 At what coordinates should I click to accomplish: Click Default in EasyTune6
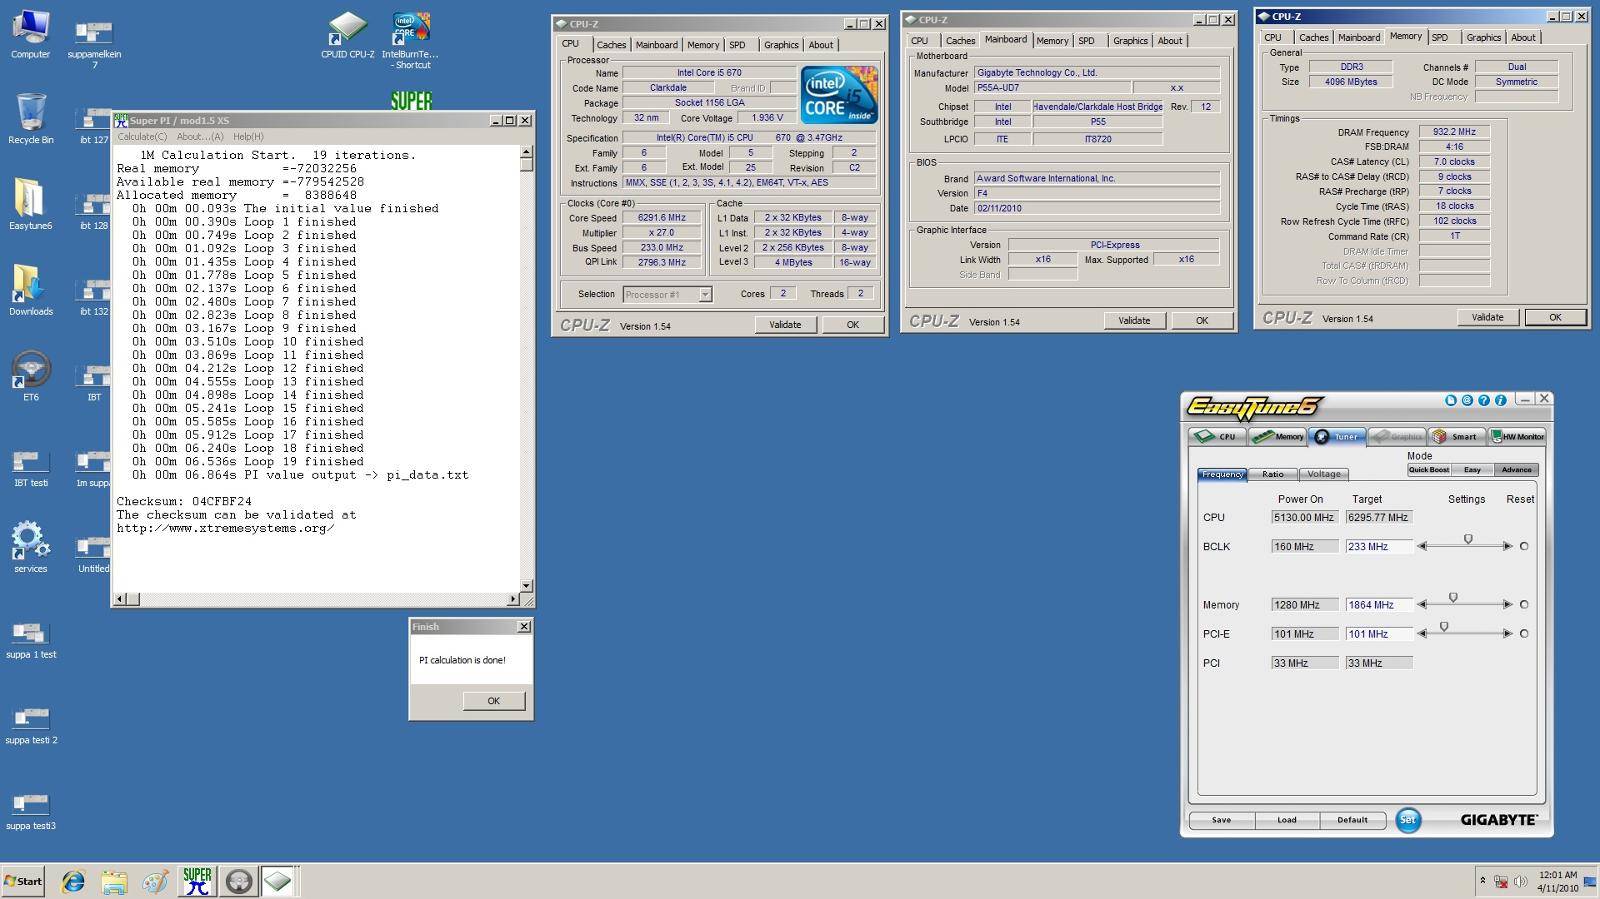click(x=1352, y=820)
